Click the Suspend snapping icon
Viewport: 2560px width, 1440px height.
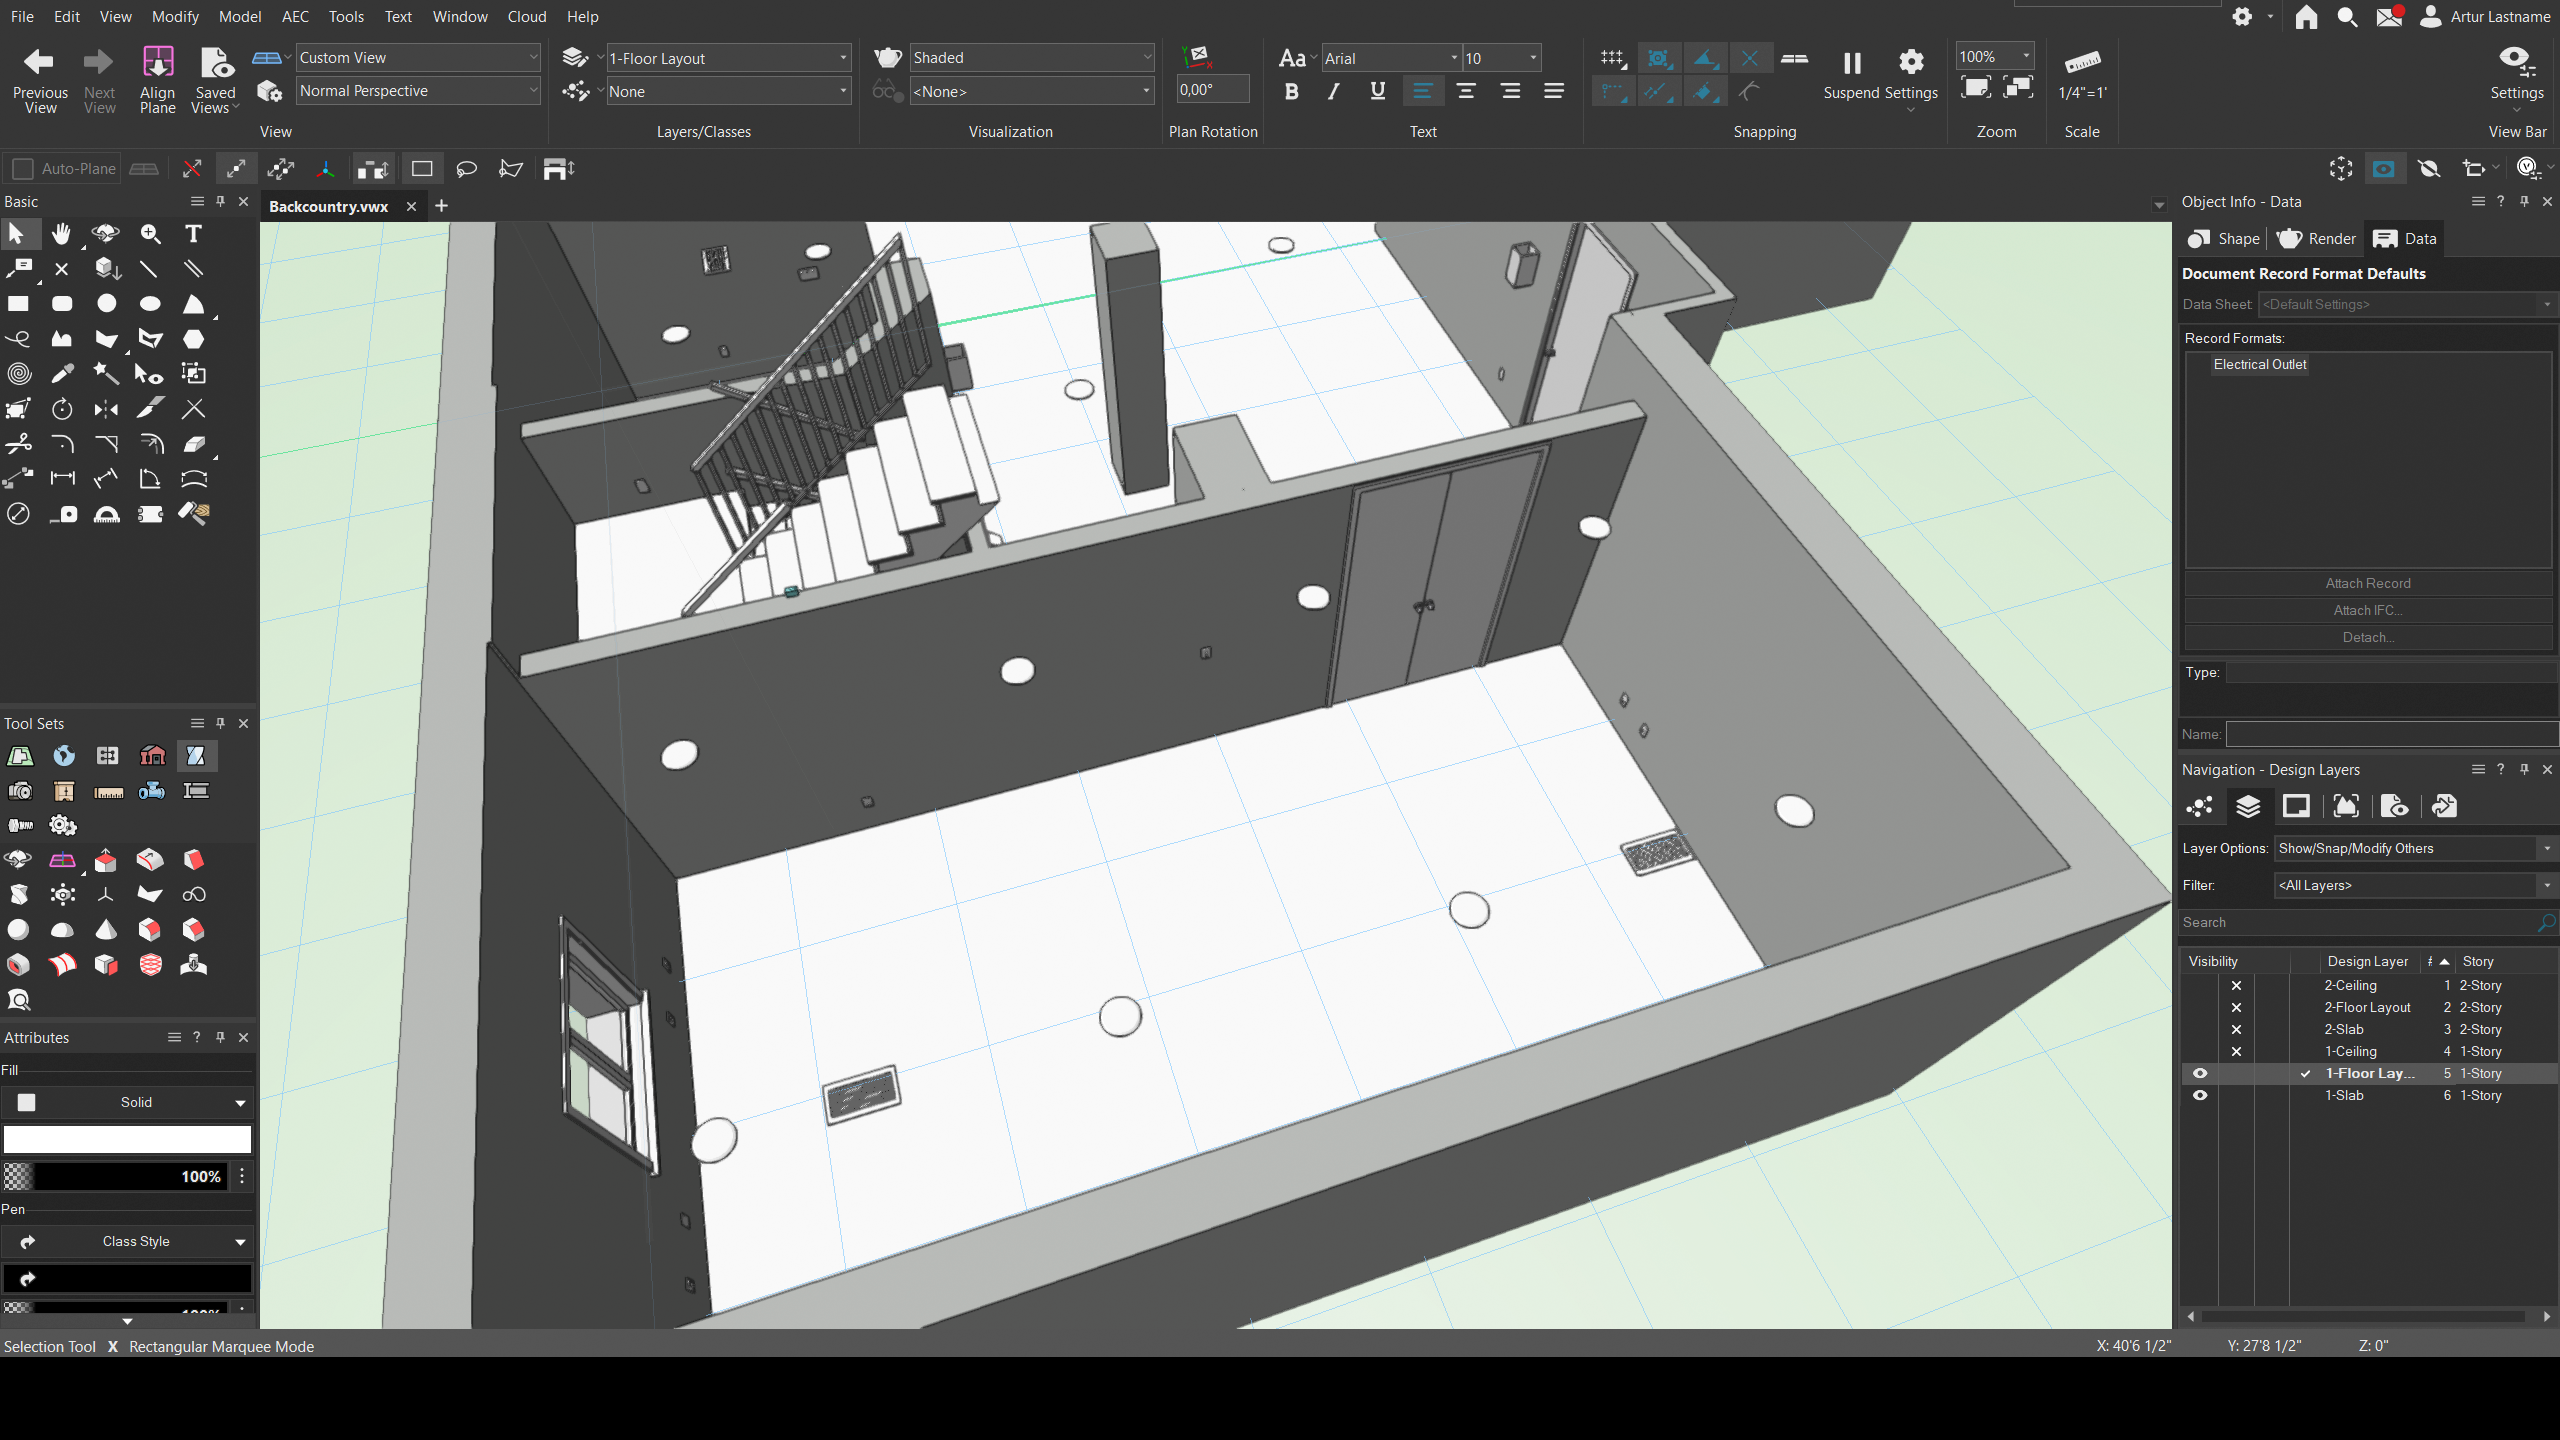(1851, 63)
